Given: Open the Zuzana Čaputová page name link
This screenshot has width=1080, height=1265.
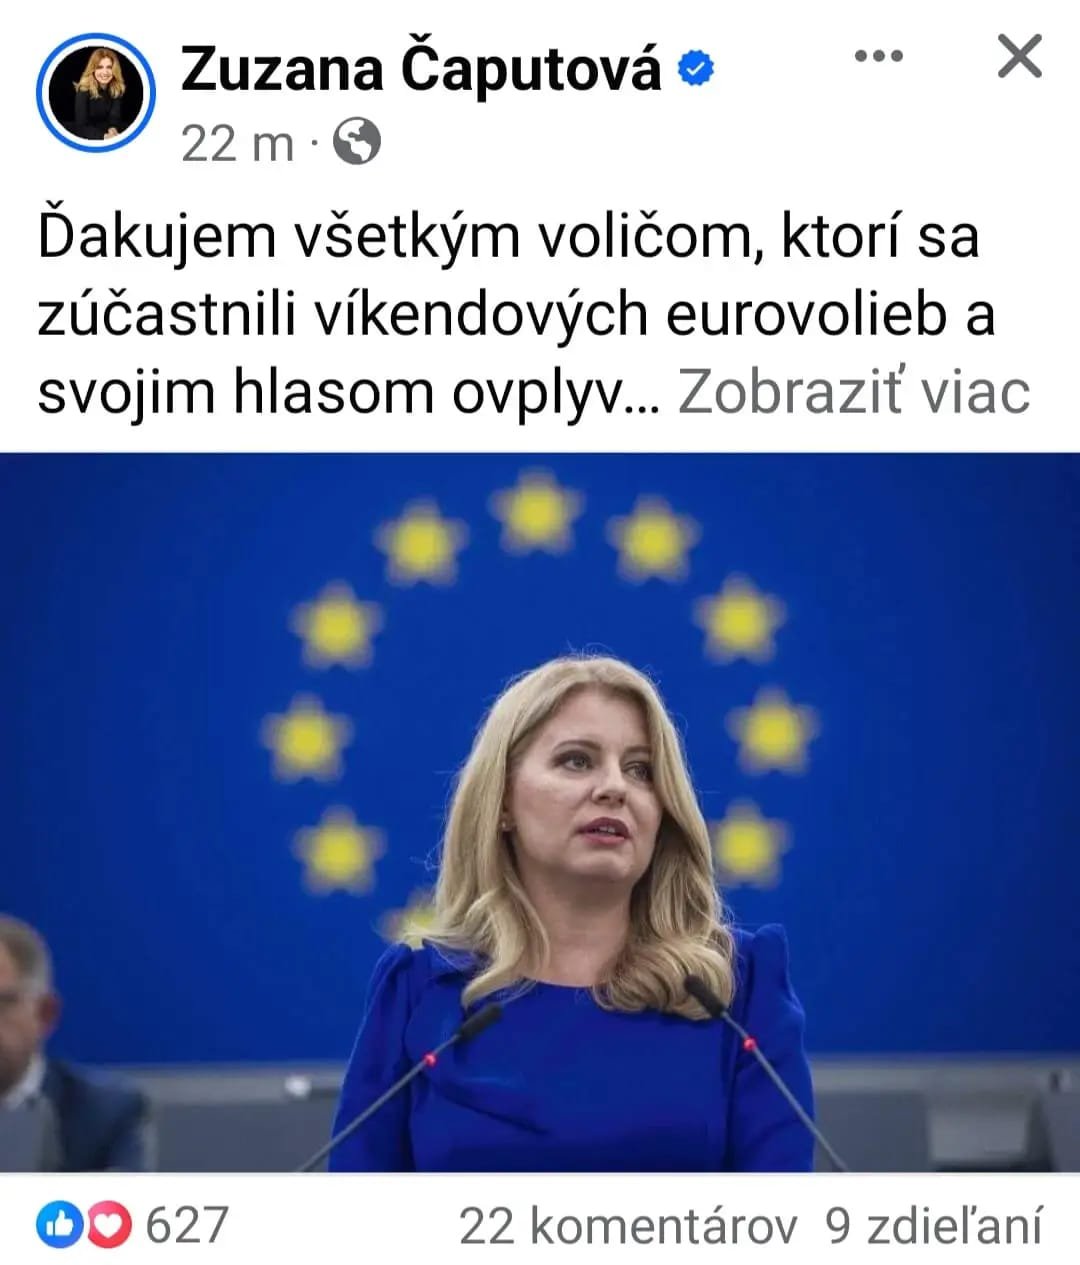Looking at the screenshot, I should click(421, 71).
